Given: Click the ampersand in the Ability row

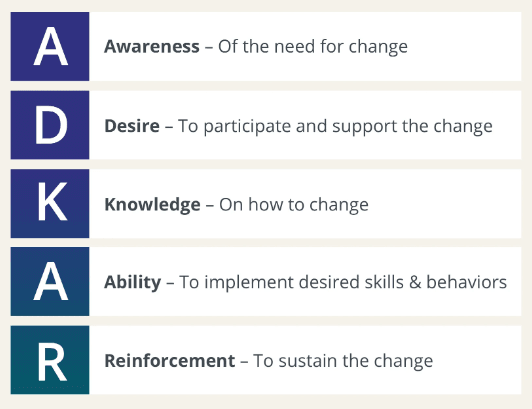Looking at the screenshot, I should [x=415, y=282].
